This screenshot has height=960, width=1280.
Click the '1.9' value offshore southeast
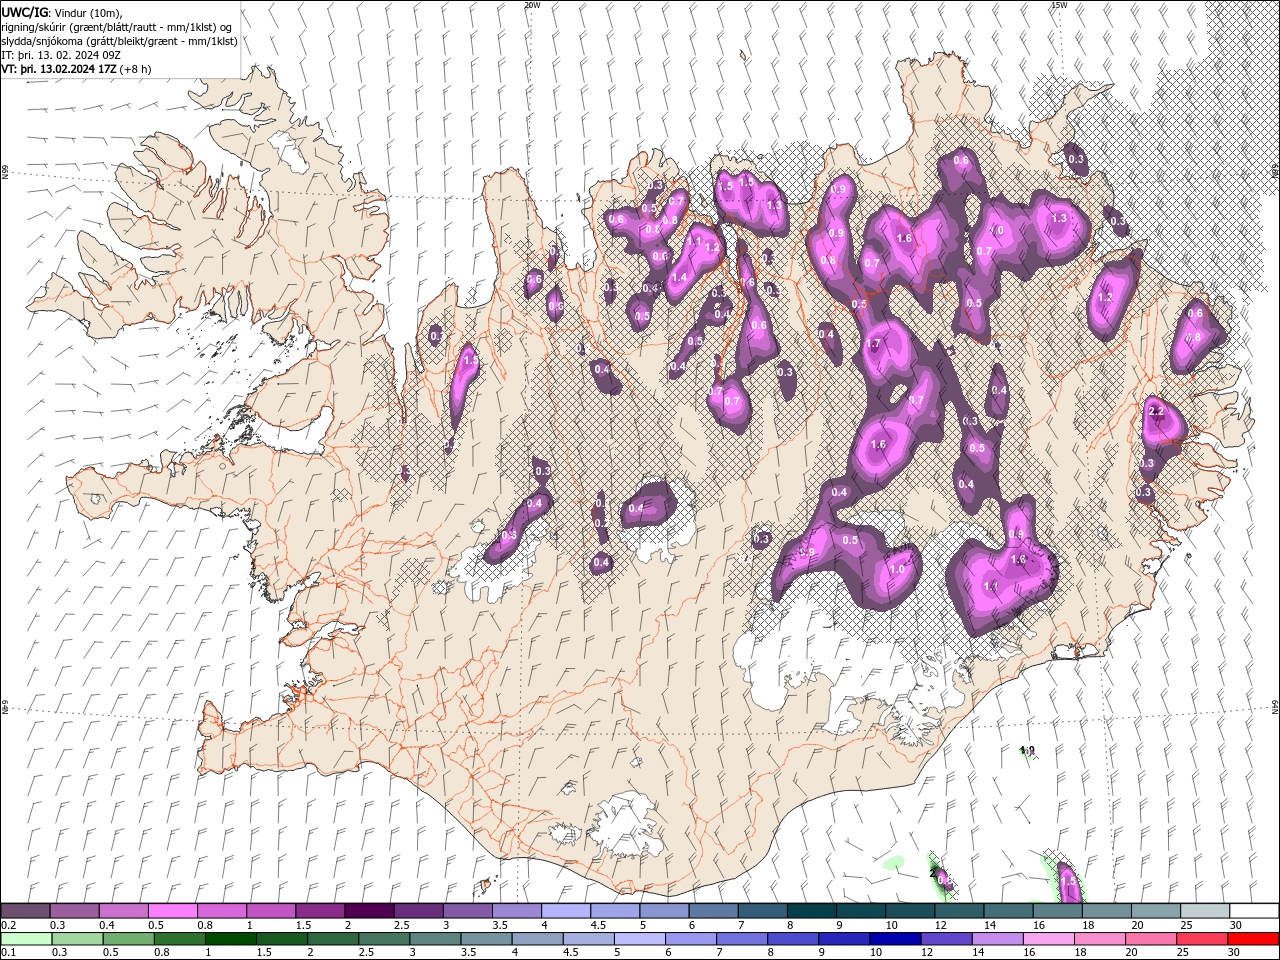(1027, 750)
